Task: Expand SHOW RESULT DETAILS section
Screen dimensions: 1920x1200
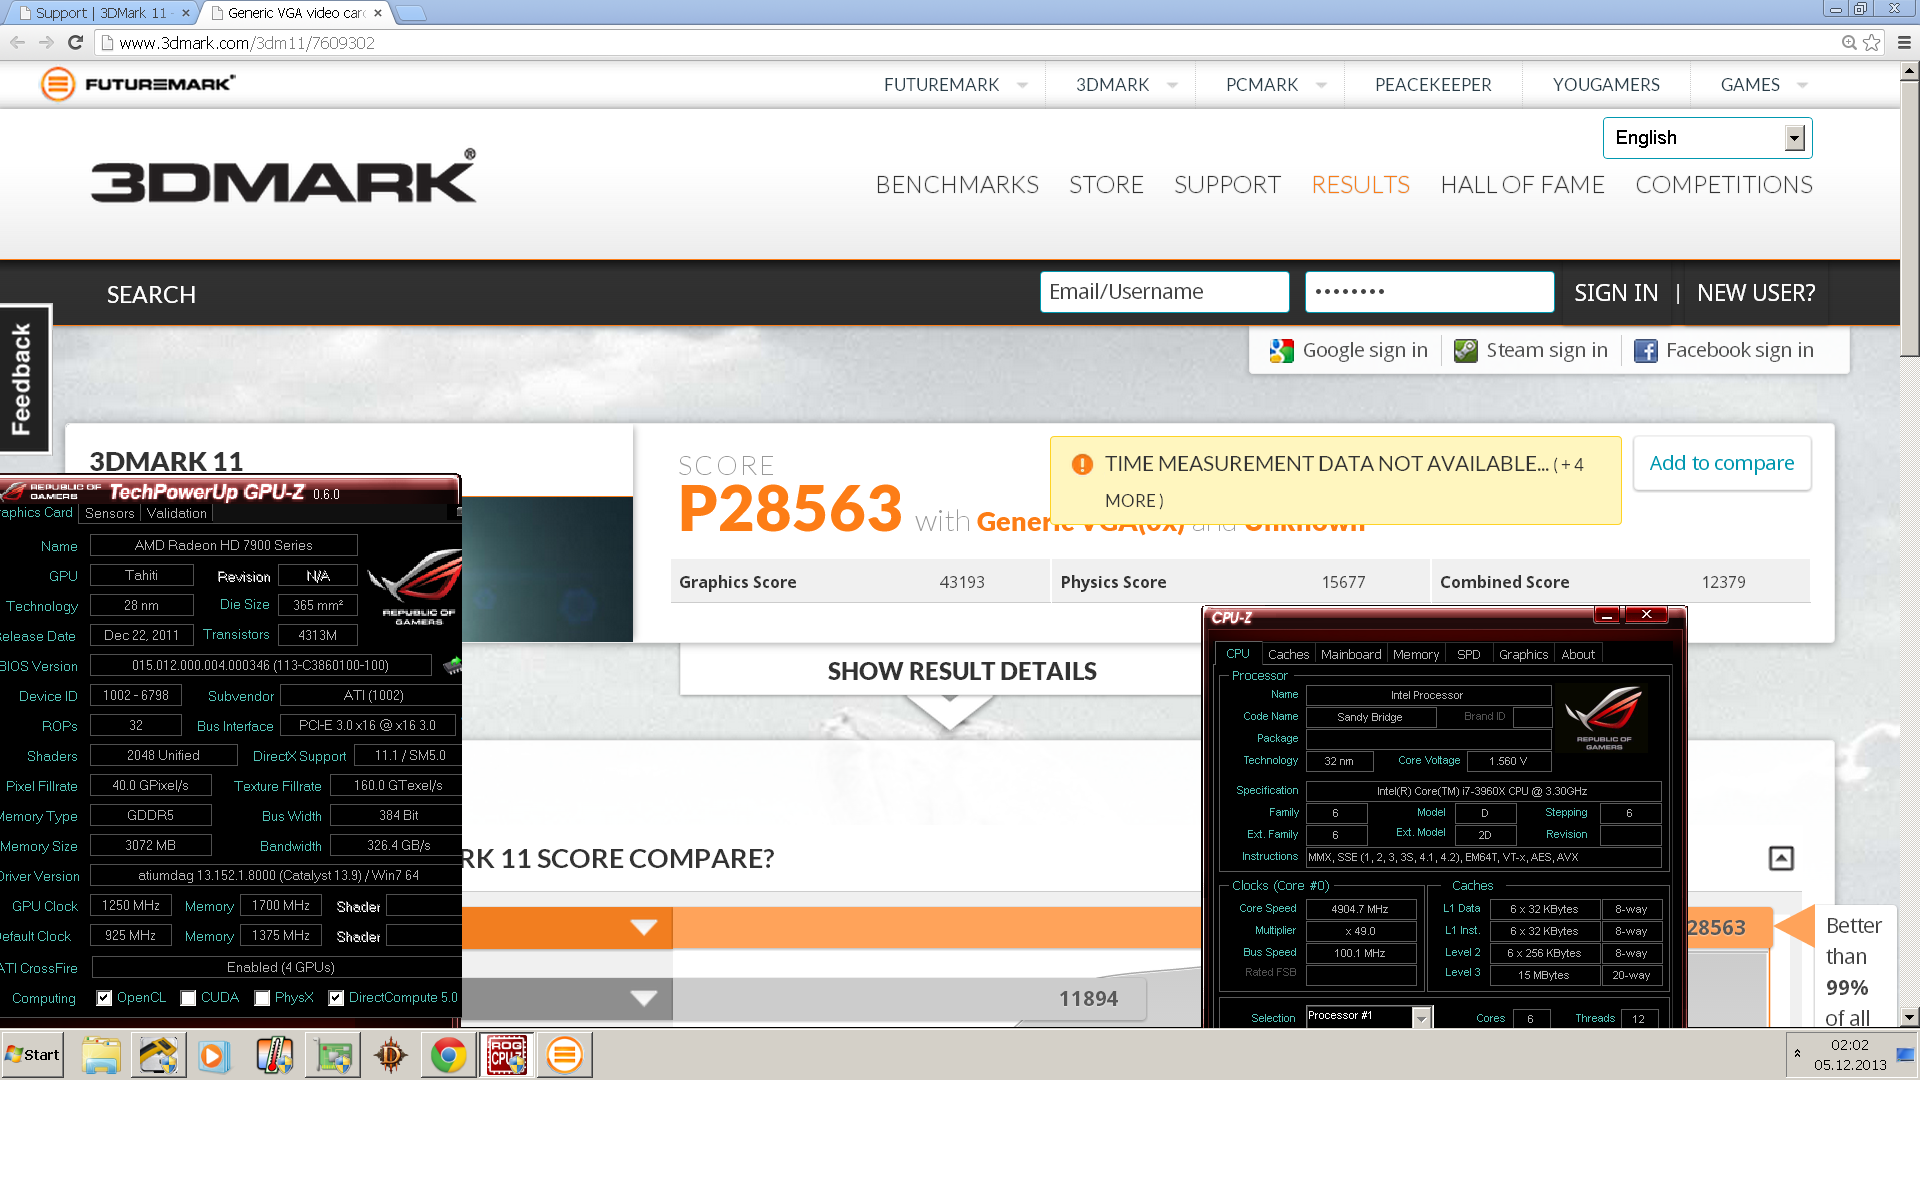Action: (961, 671)
